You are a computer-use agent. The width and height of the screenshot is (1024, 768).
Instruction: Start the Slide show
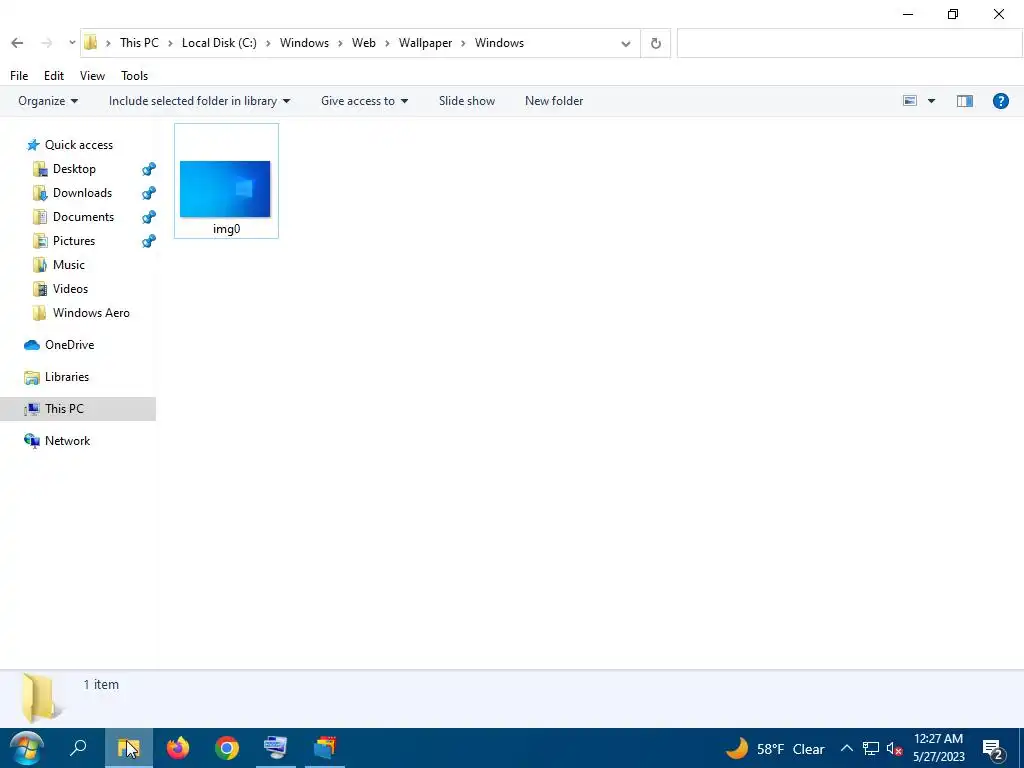tap(467, 101)
